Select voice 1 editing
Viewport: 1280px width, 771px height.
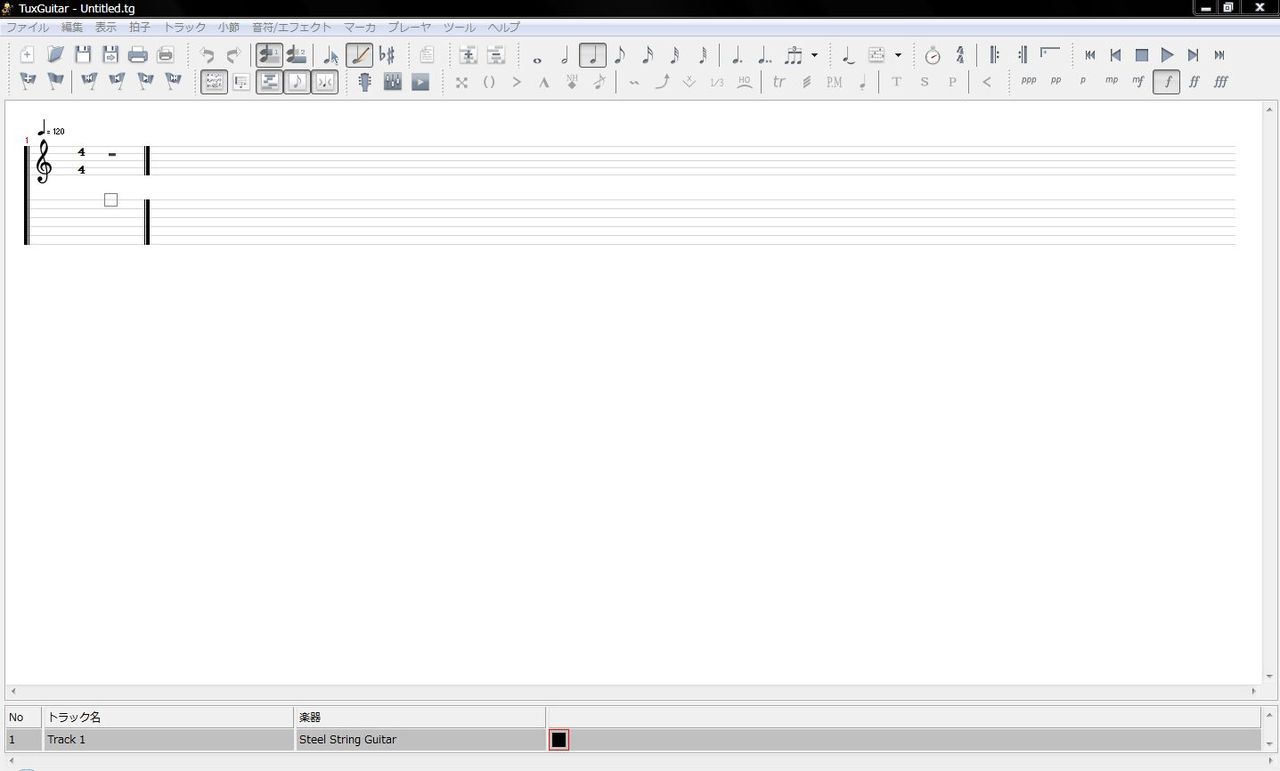coord(268,55)
